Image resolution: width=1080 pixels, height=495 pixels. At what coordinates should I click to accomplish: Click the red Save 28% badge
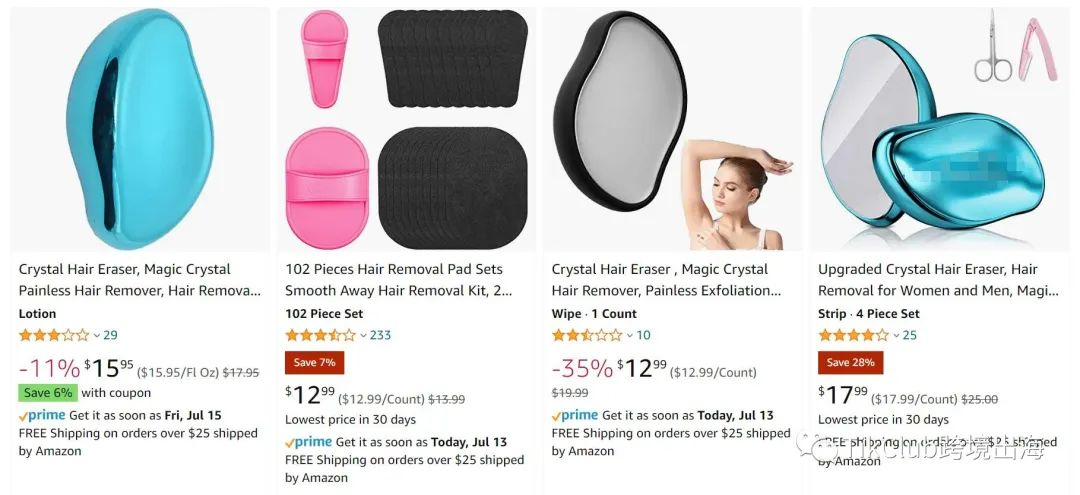click(x=851, y=362)
